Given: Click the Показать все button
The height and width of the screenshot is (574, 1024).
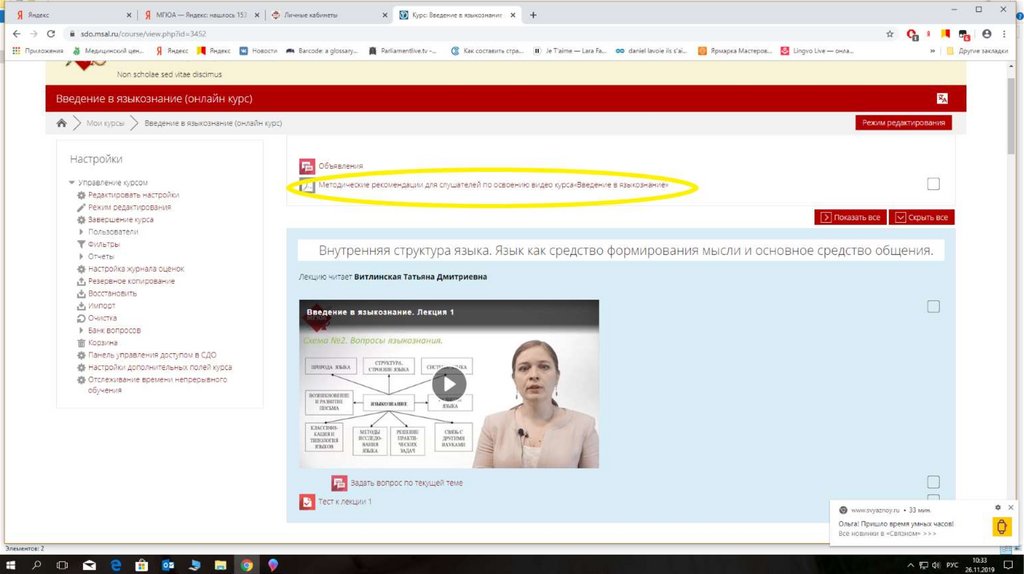Looking at the screenshot, I should (x=849, y=217).
